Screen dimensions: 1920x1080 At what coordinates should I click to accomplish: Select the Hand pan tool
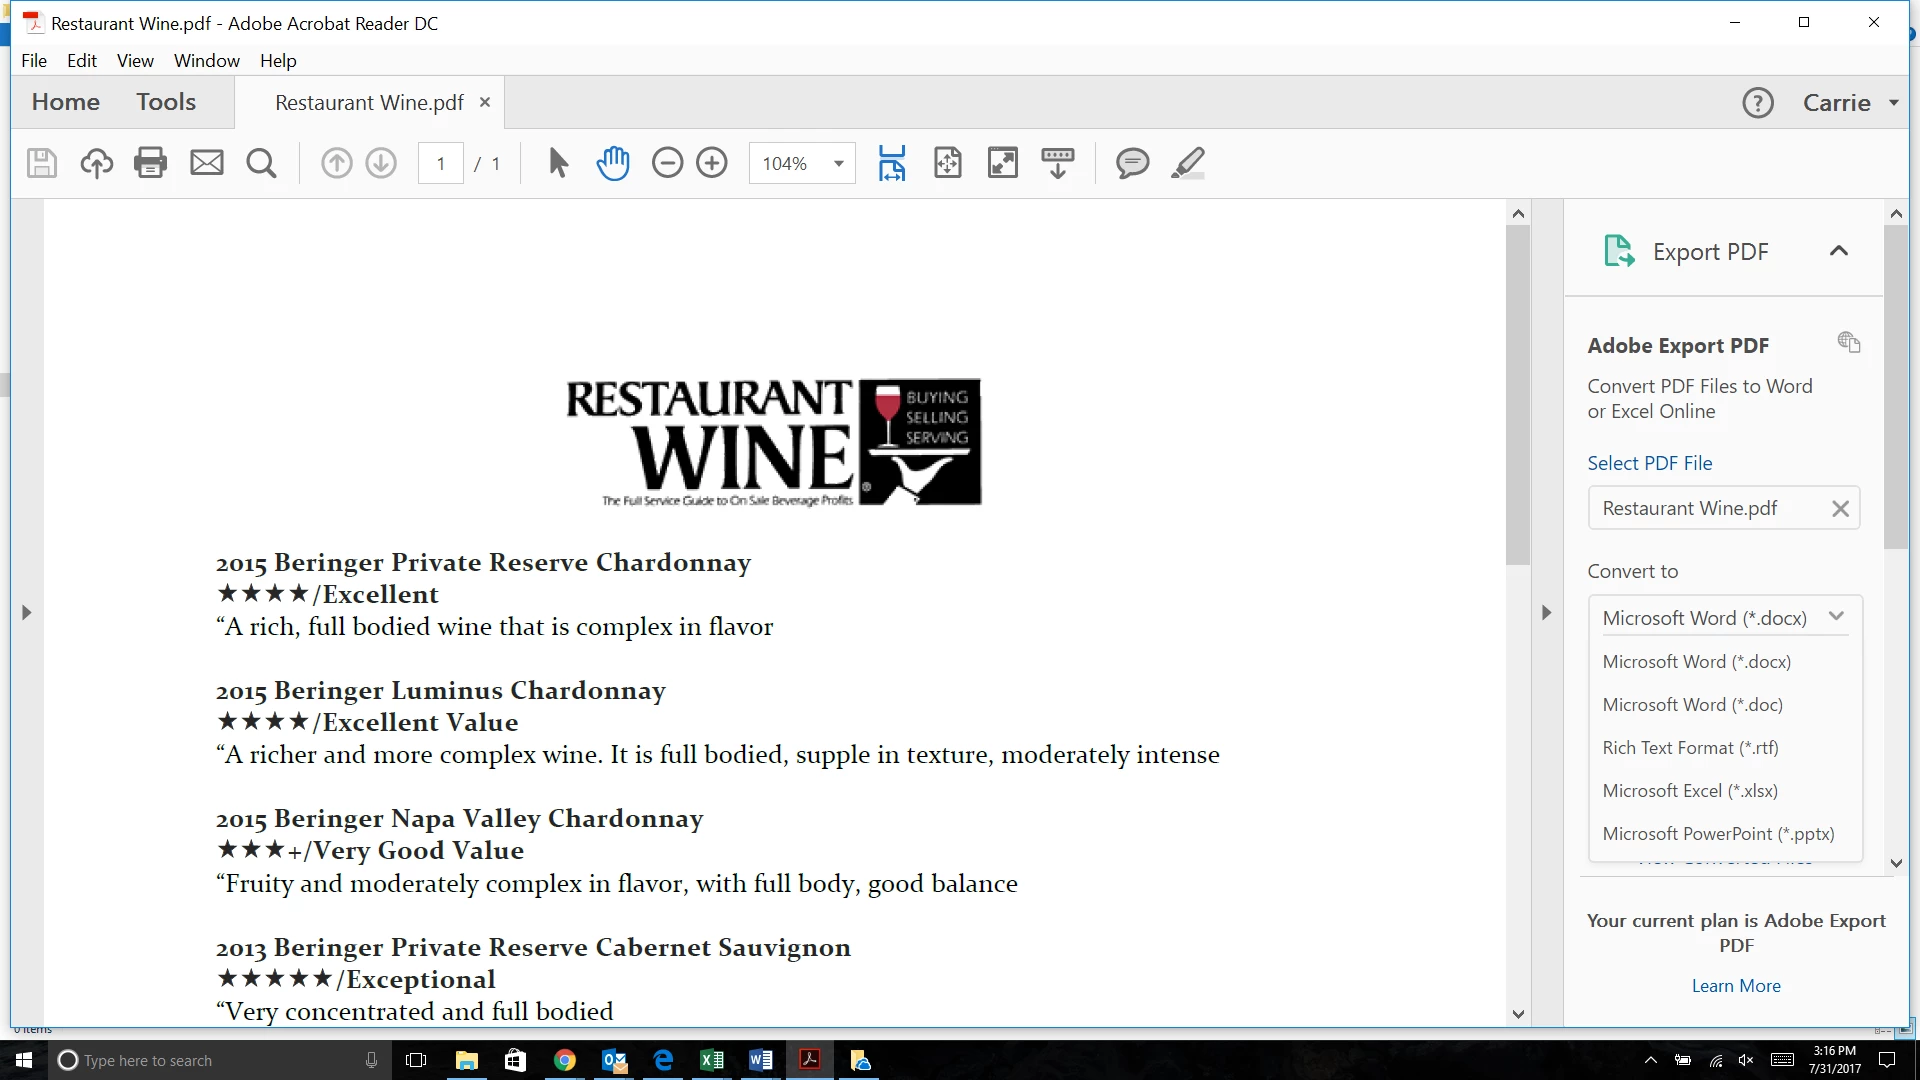pos(612,163)
